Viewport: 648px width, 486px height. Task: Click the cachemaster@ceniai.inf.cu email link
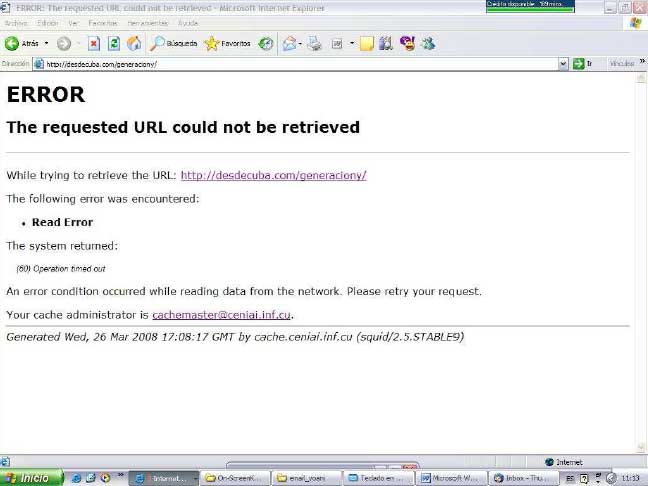point(221,315)
